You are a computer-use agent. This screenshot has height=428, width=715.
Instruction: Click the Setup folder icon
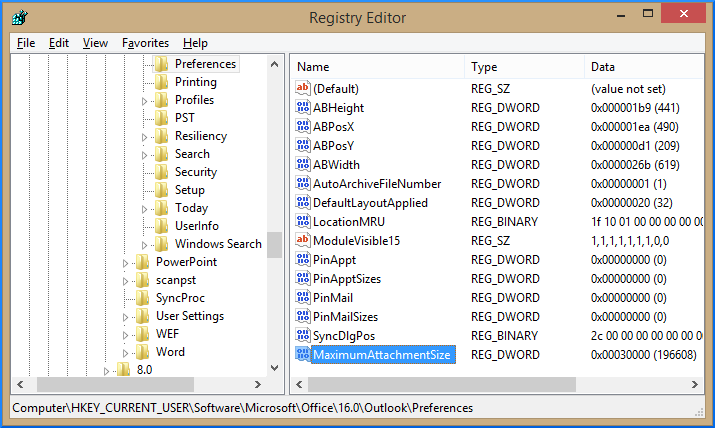[x=161, y=190]
